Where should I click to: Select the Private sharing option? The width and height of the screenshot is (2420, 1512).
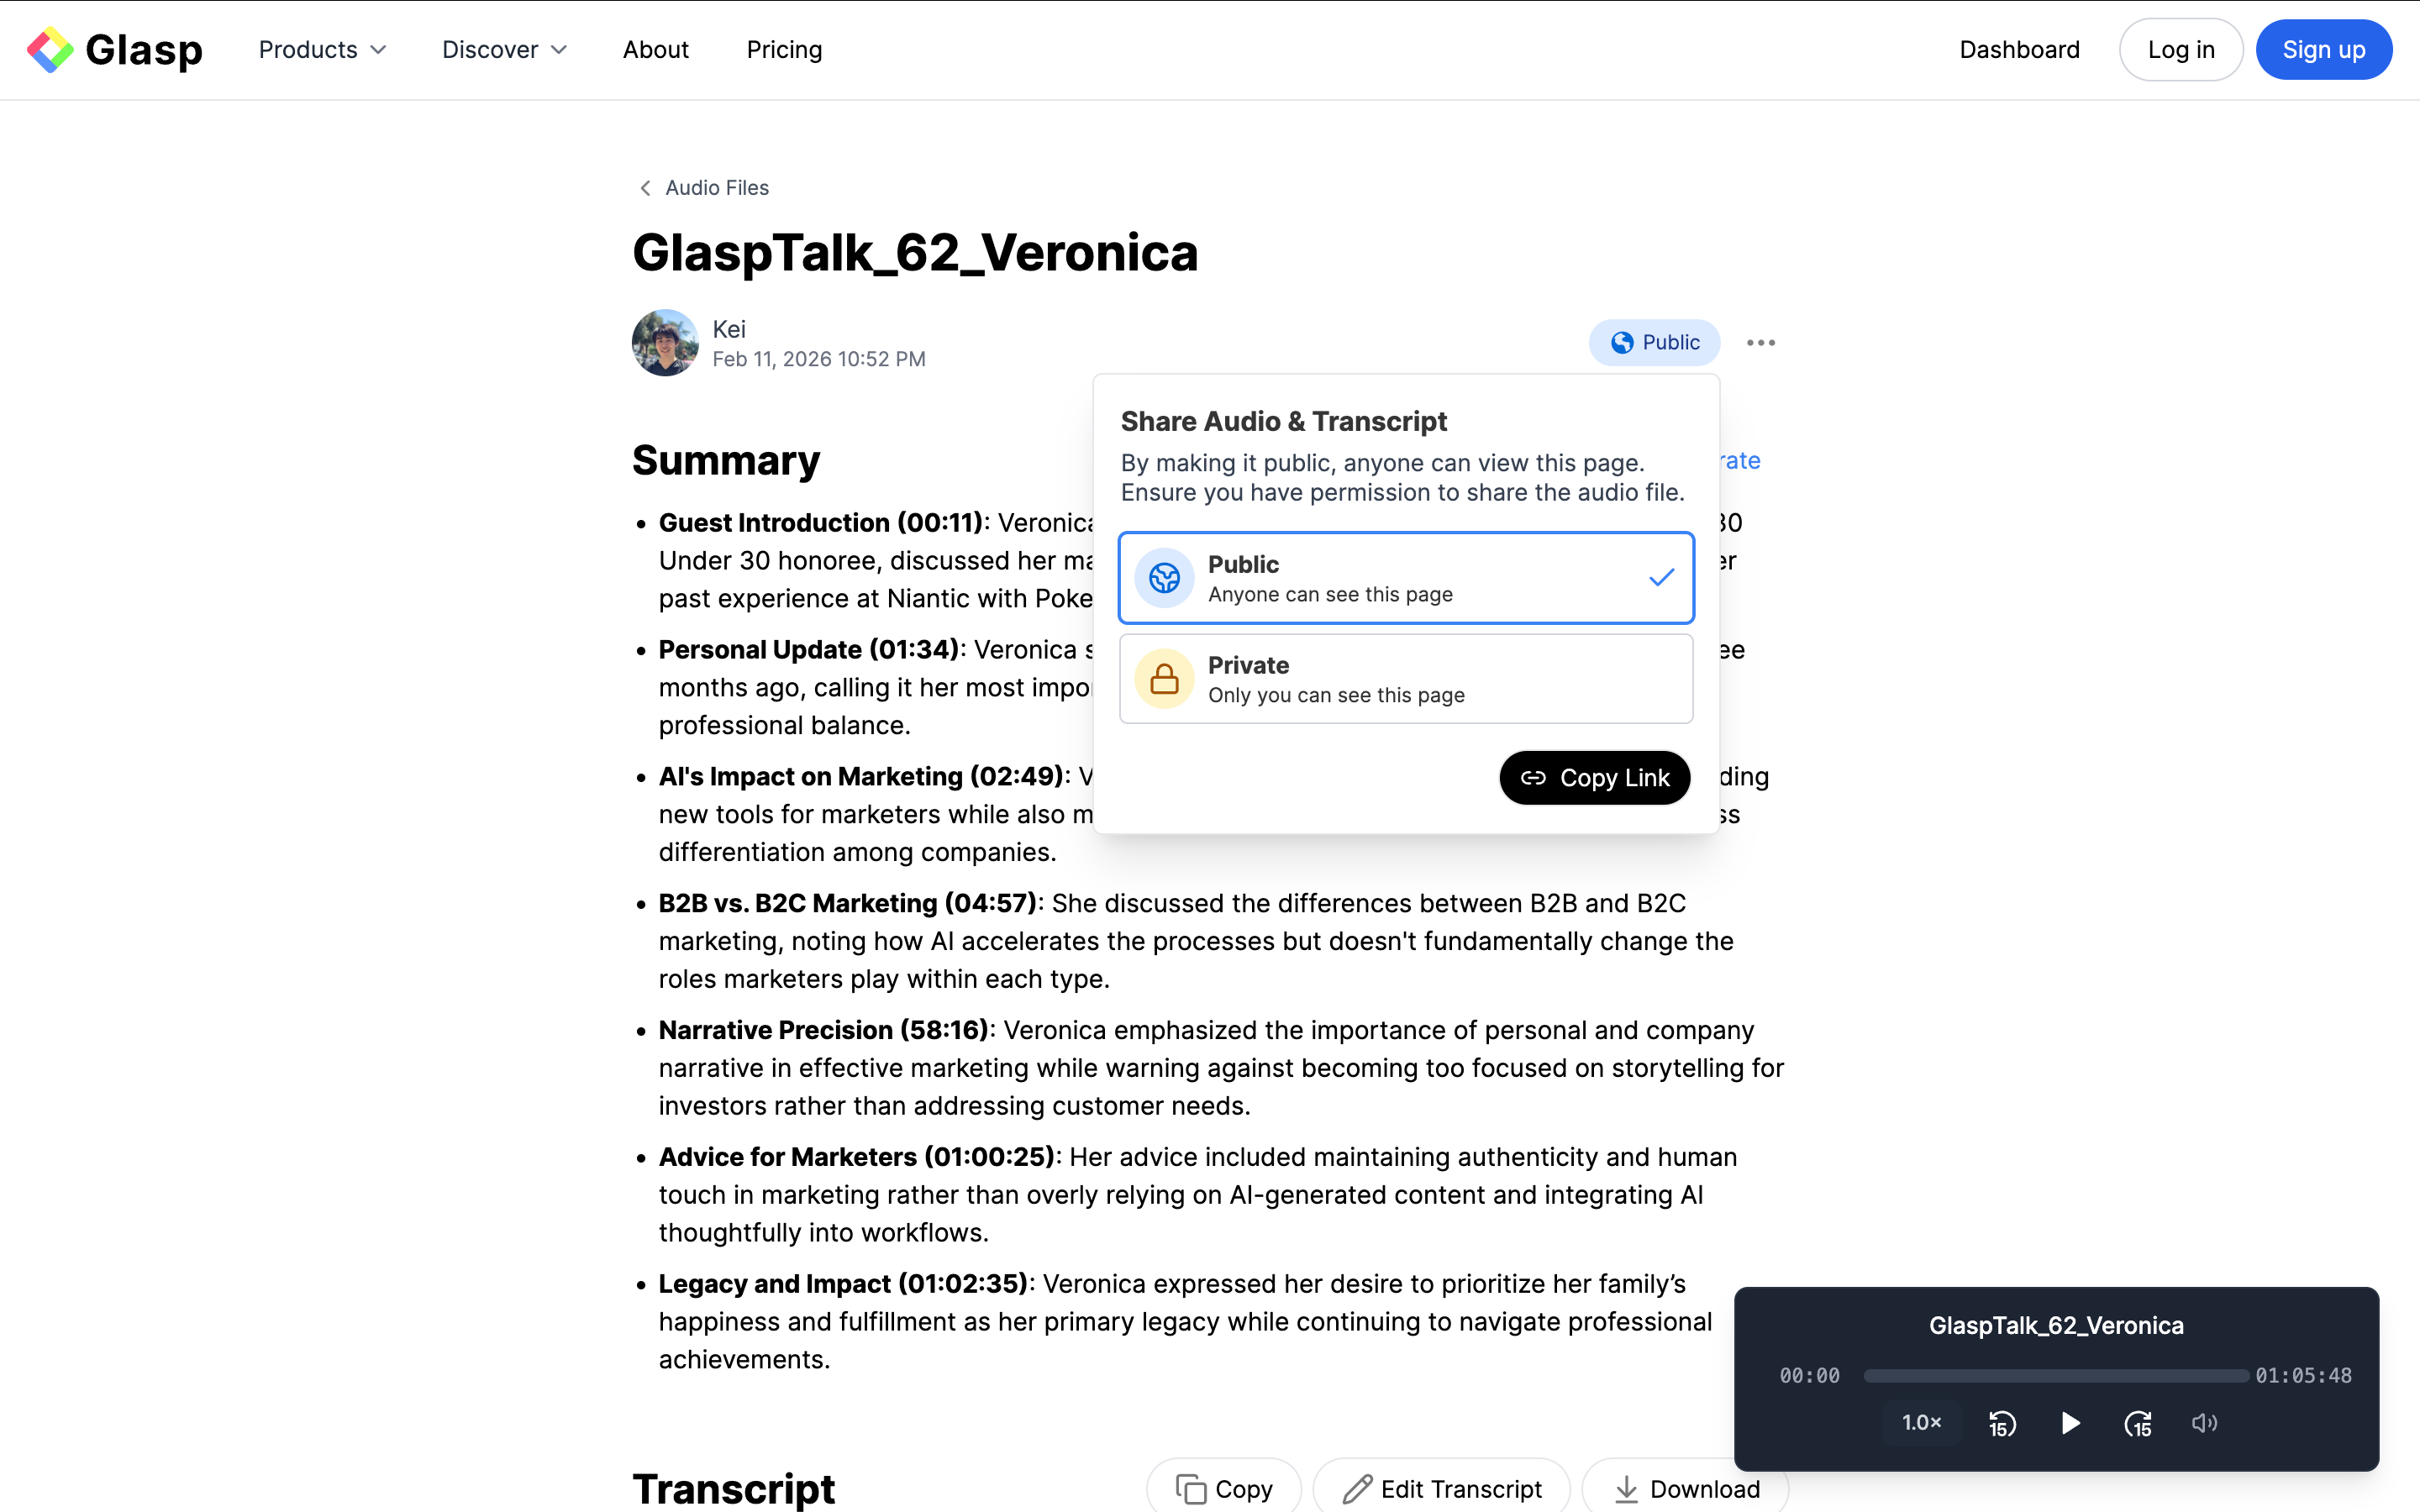1406,679
